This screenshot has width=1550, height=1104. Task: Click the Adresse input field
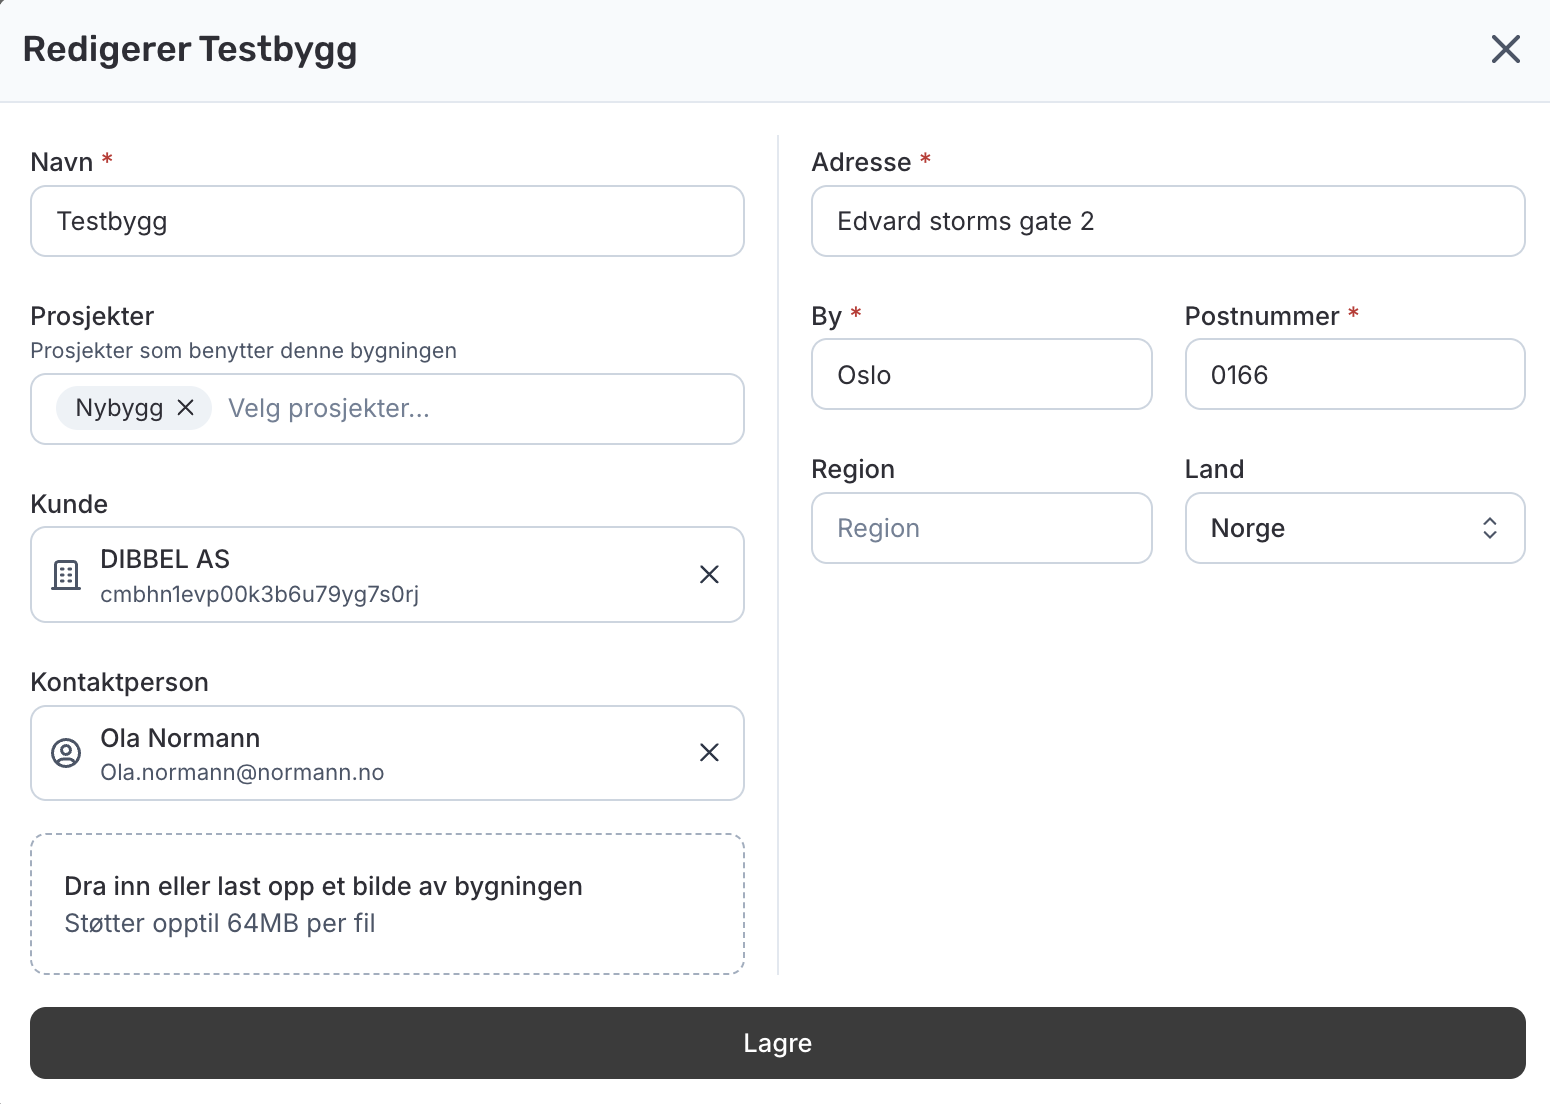1167,221
